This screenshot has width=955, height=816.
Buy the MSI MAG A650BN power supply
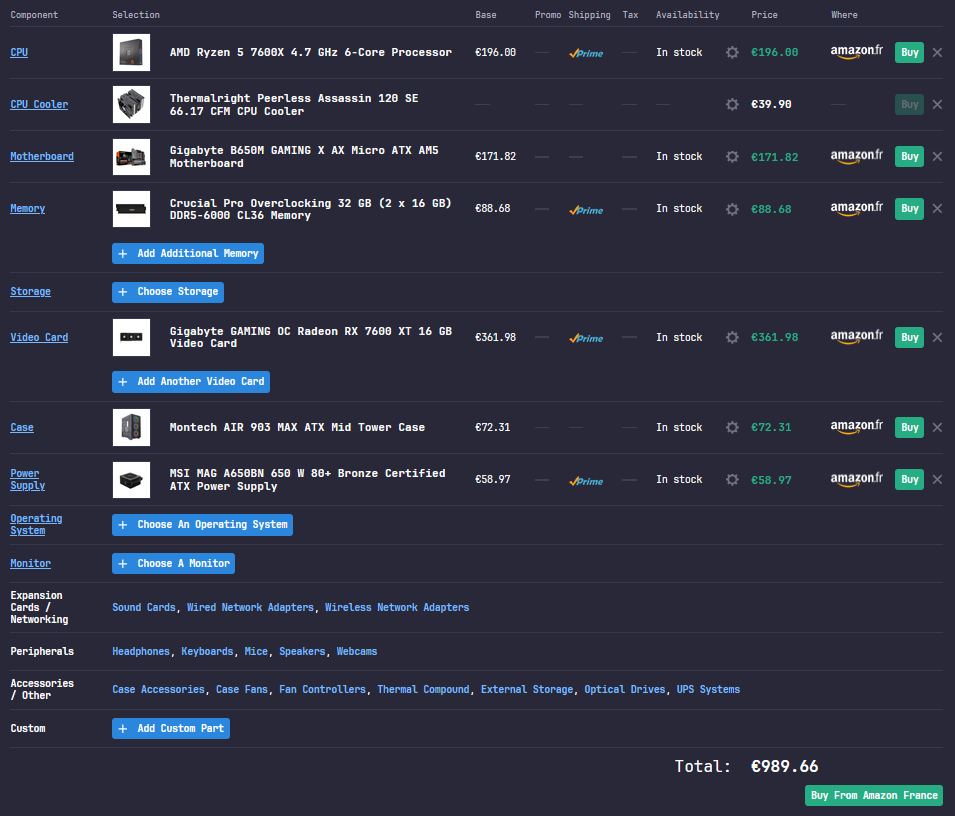point(909,480)
